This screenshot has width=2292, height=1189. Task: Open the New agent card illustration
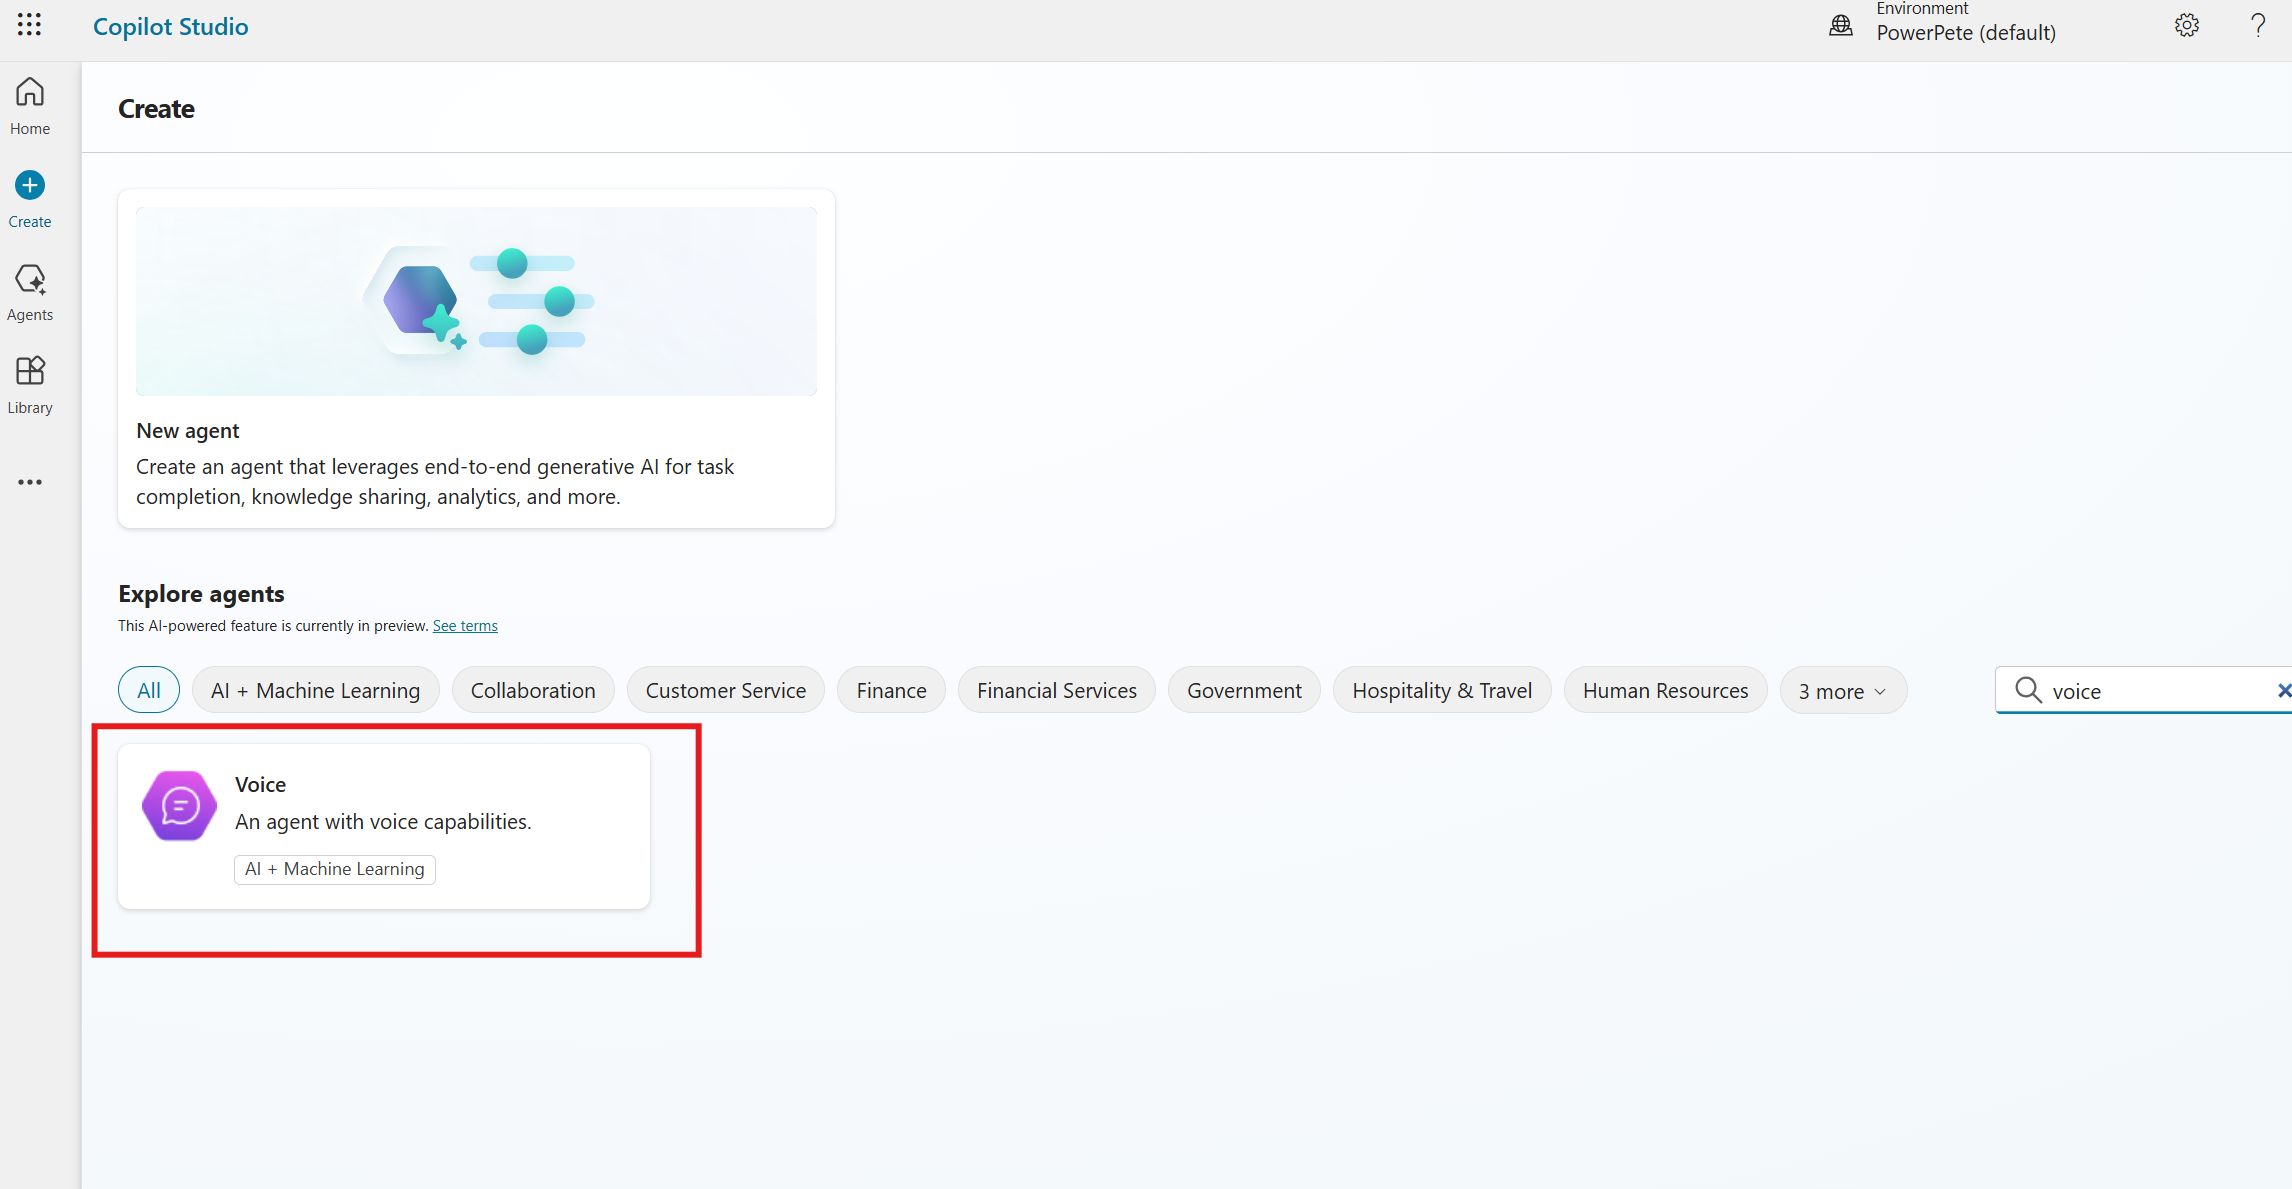[x=476, y=301]
